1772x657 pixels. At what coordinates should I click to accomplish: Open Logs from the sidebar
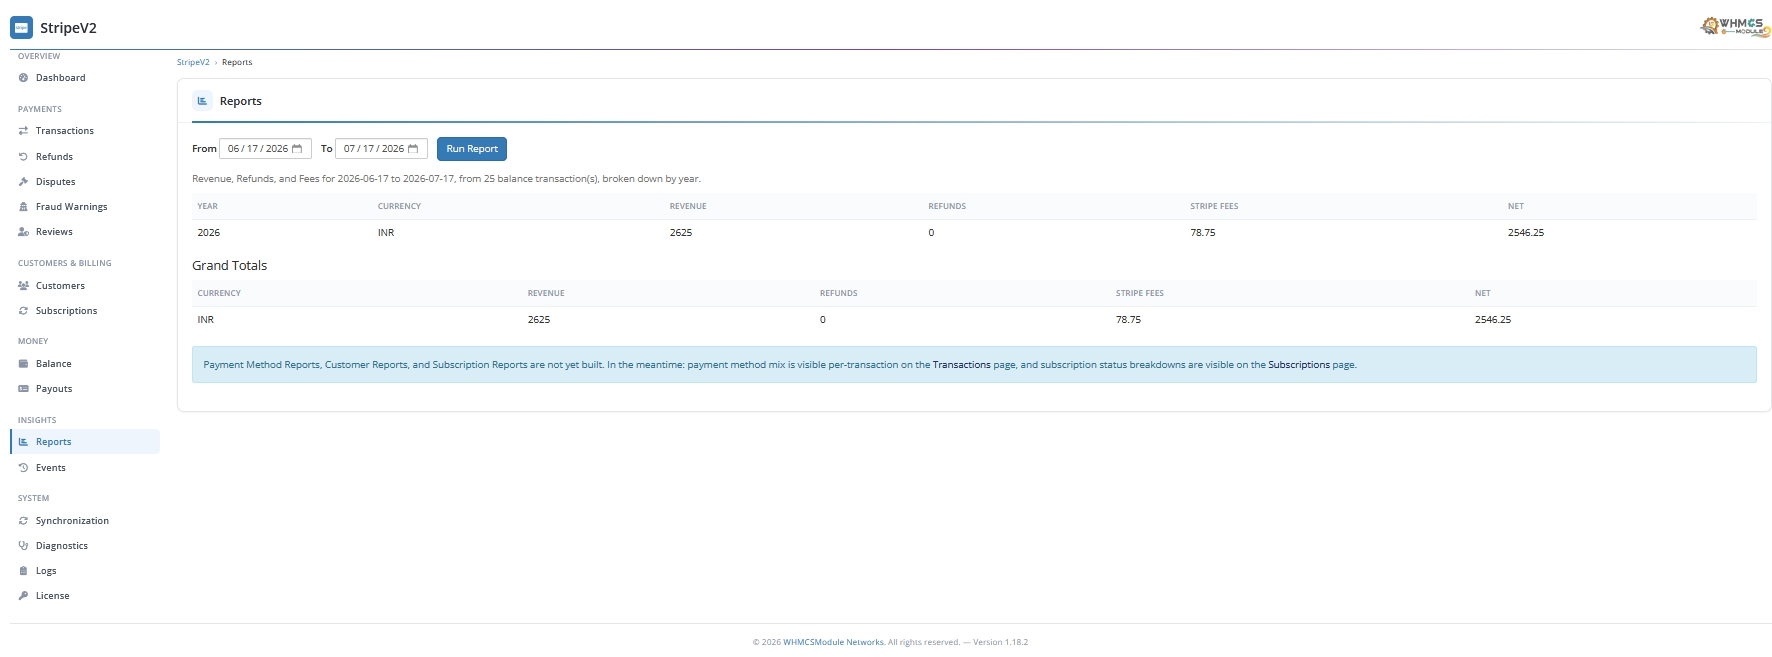click(85, 571)
